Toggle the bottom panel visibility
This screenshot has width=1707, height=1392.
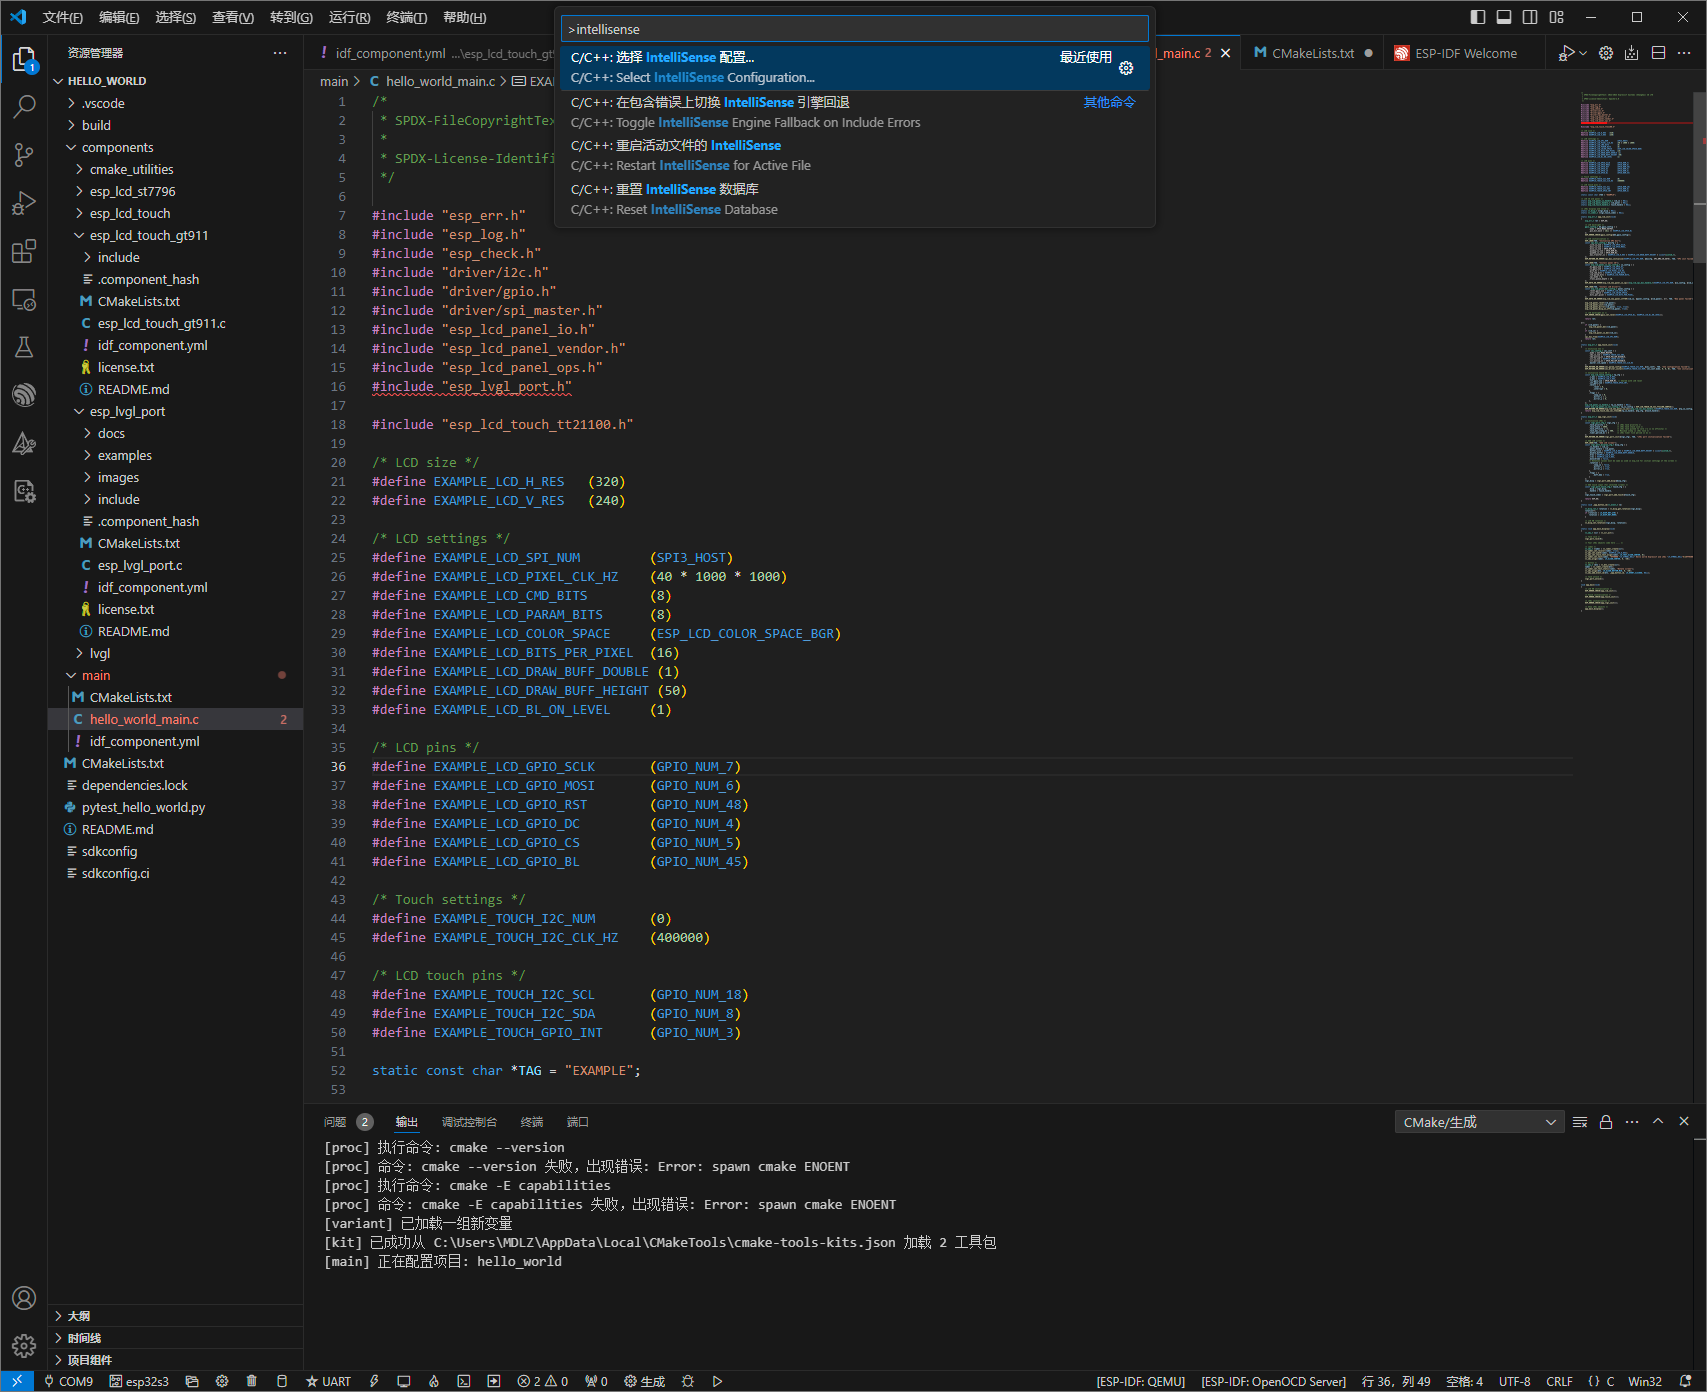(1504, 17)
